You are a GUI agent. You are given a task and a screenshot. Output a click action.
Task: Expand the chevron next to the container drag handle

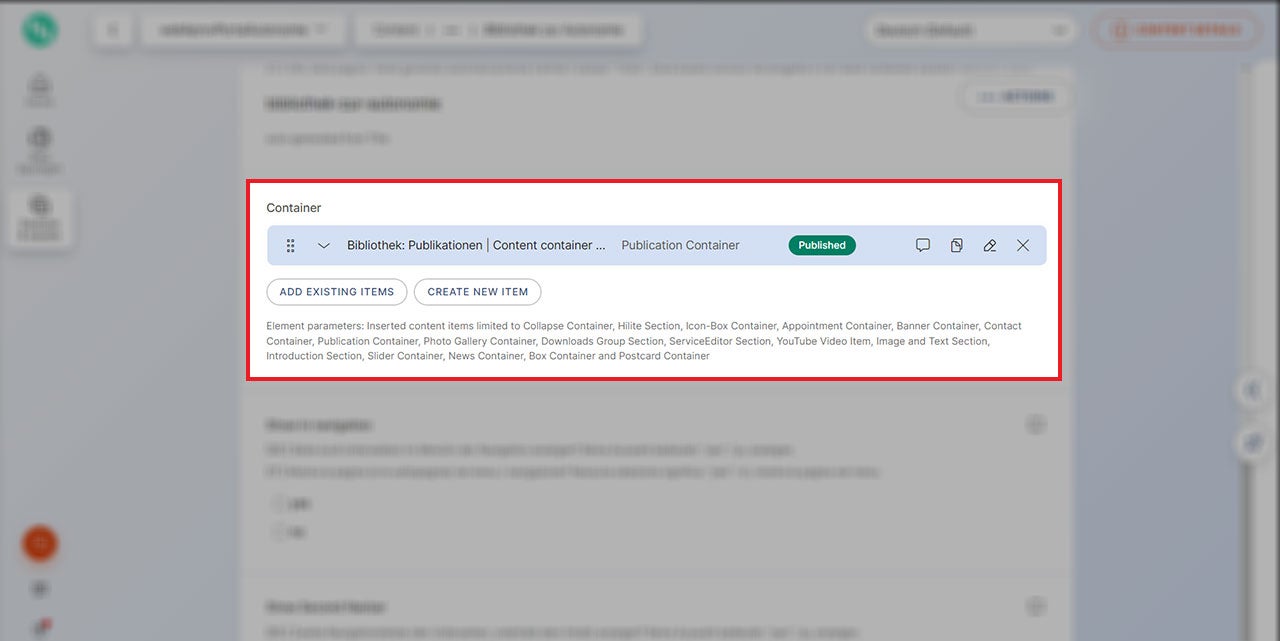(323, 245)
